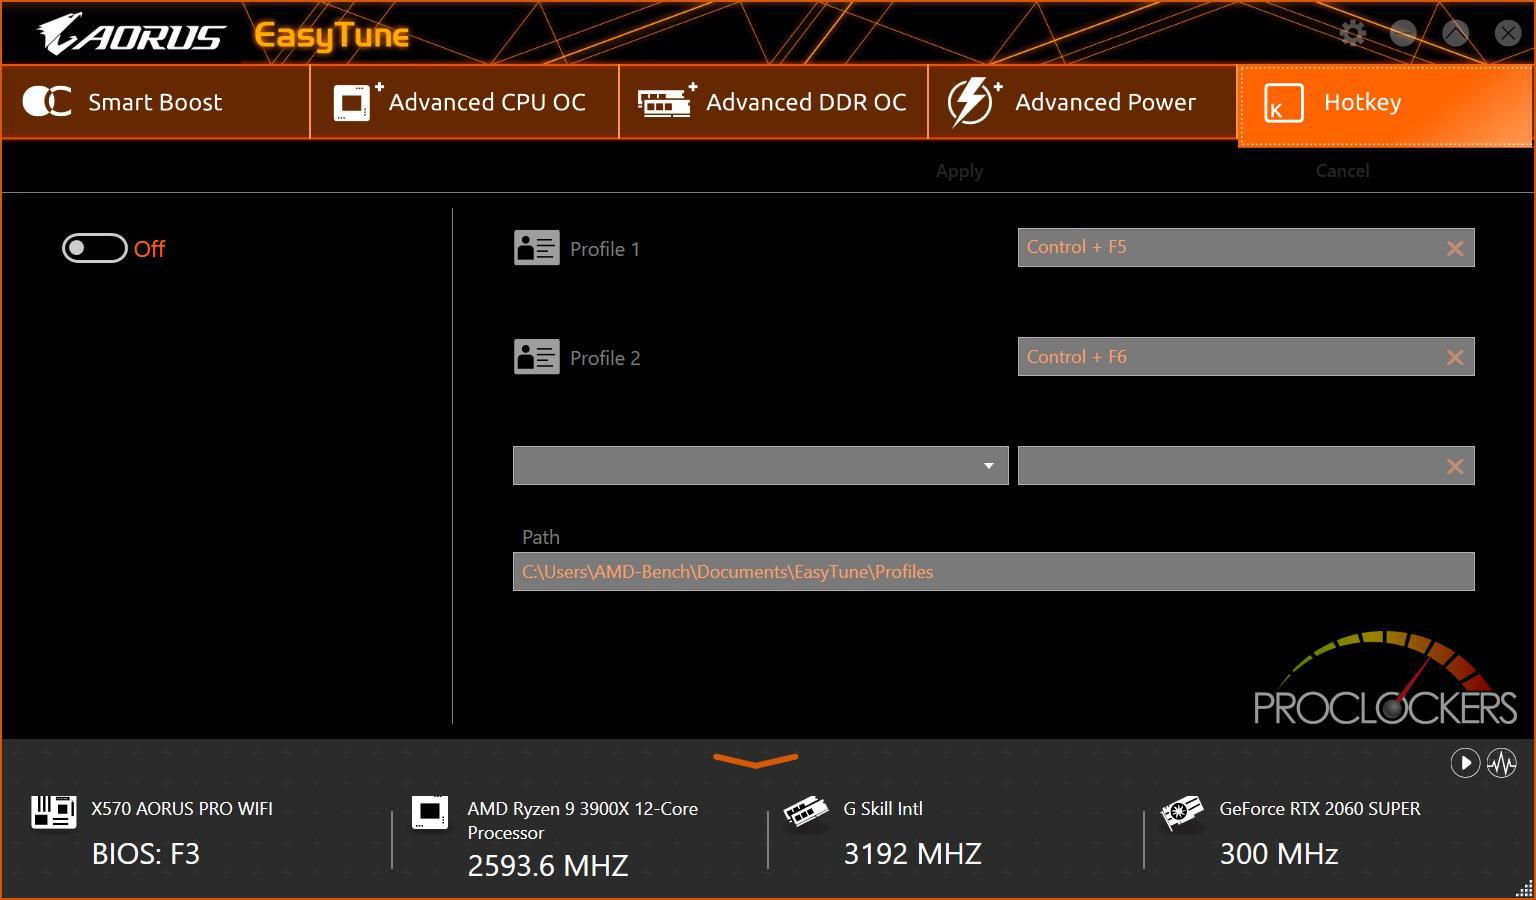This screenshot has width=1536, height=900.
Task: Open the settings gear icon
Action: pos(1353,33)
